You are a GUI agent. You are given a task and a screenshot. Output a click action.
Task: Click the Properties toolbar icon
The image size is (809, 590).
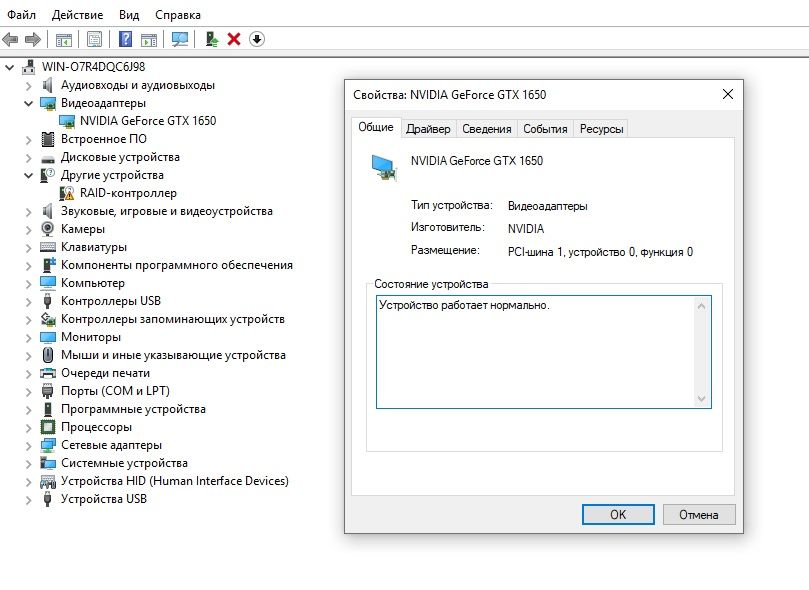(x=94, y=39)
